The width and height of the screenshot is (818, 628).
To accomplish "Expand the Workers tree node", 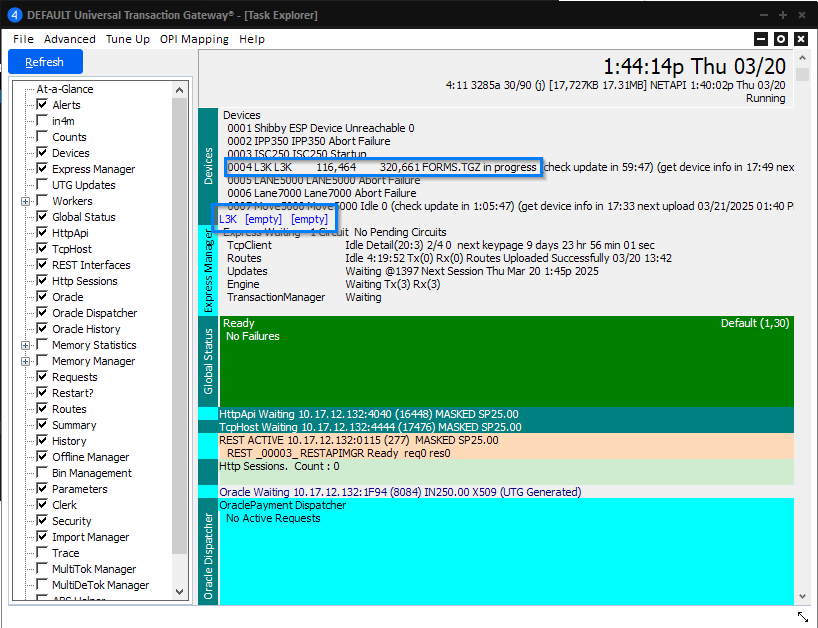I will [26, 201].
